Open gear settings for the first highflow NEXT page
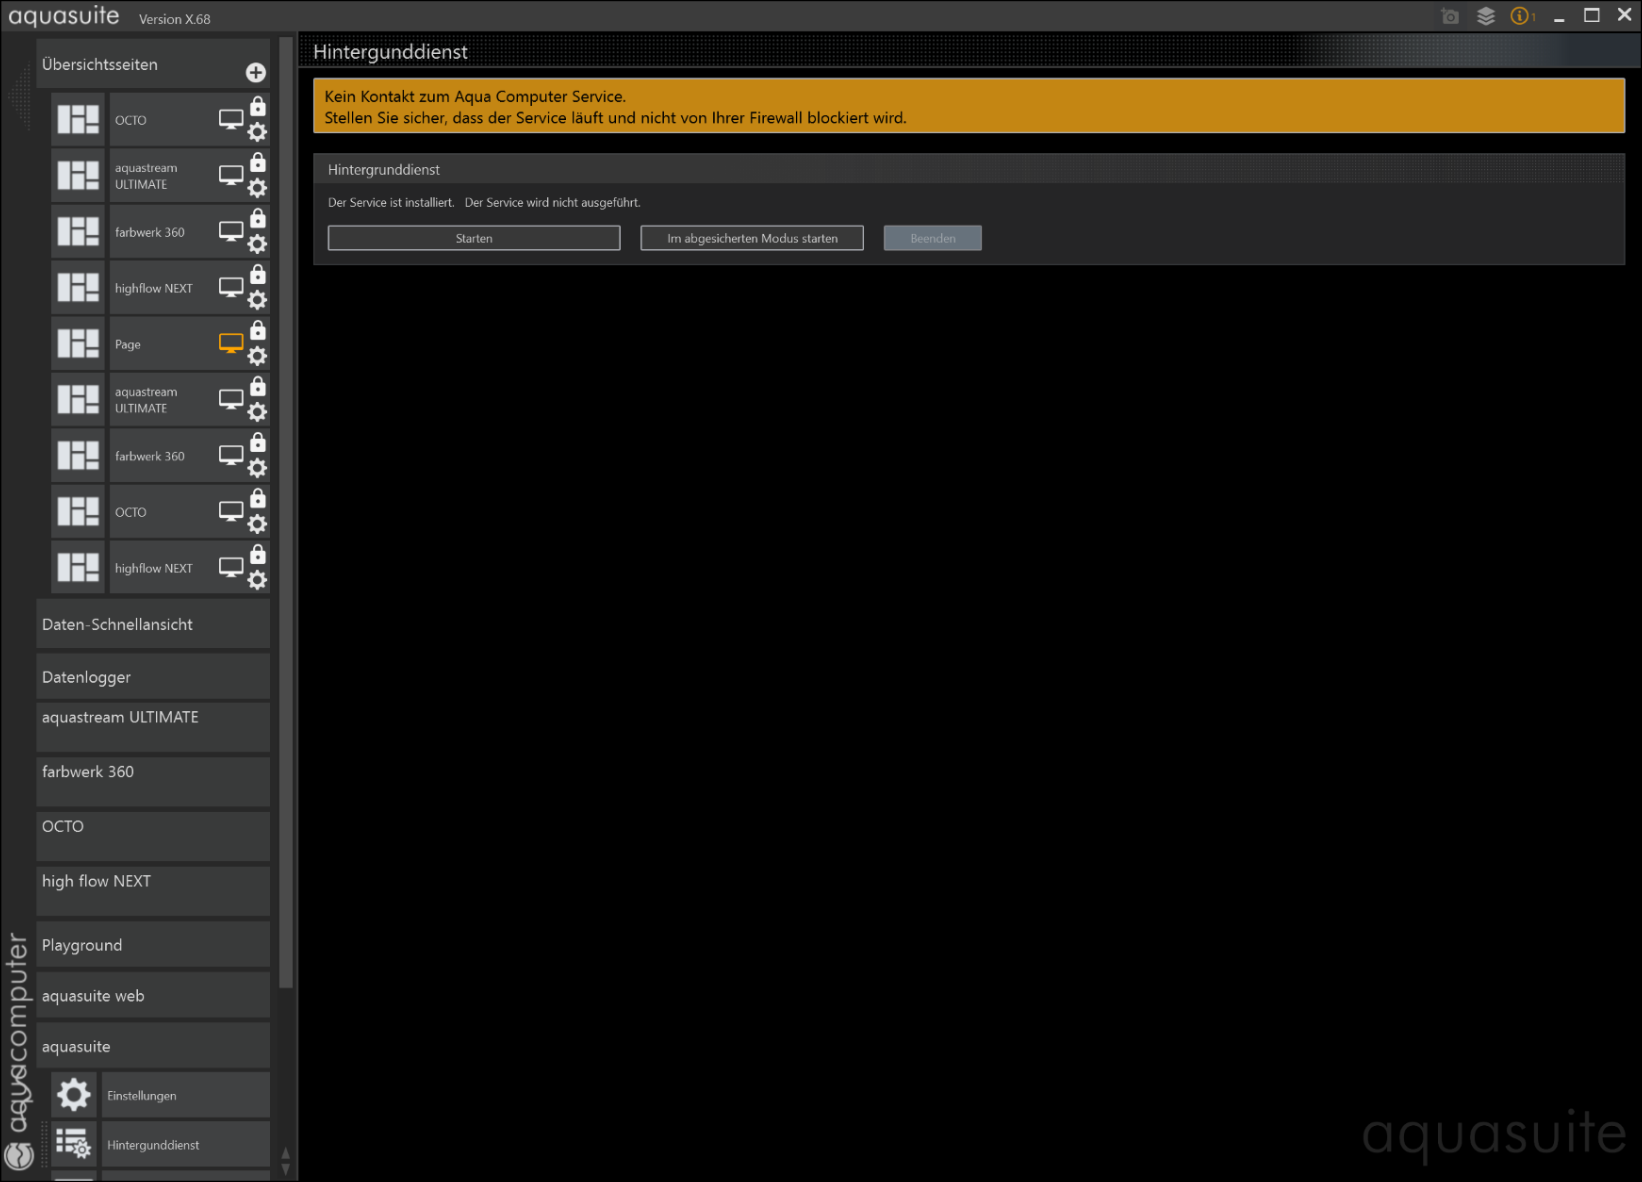Image resolution: width=1642 pixels, height=1182 pixels. click(x=257, y=300)
